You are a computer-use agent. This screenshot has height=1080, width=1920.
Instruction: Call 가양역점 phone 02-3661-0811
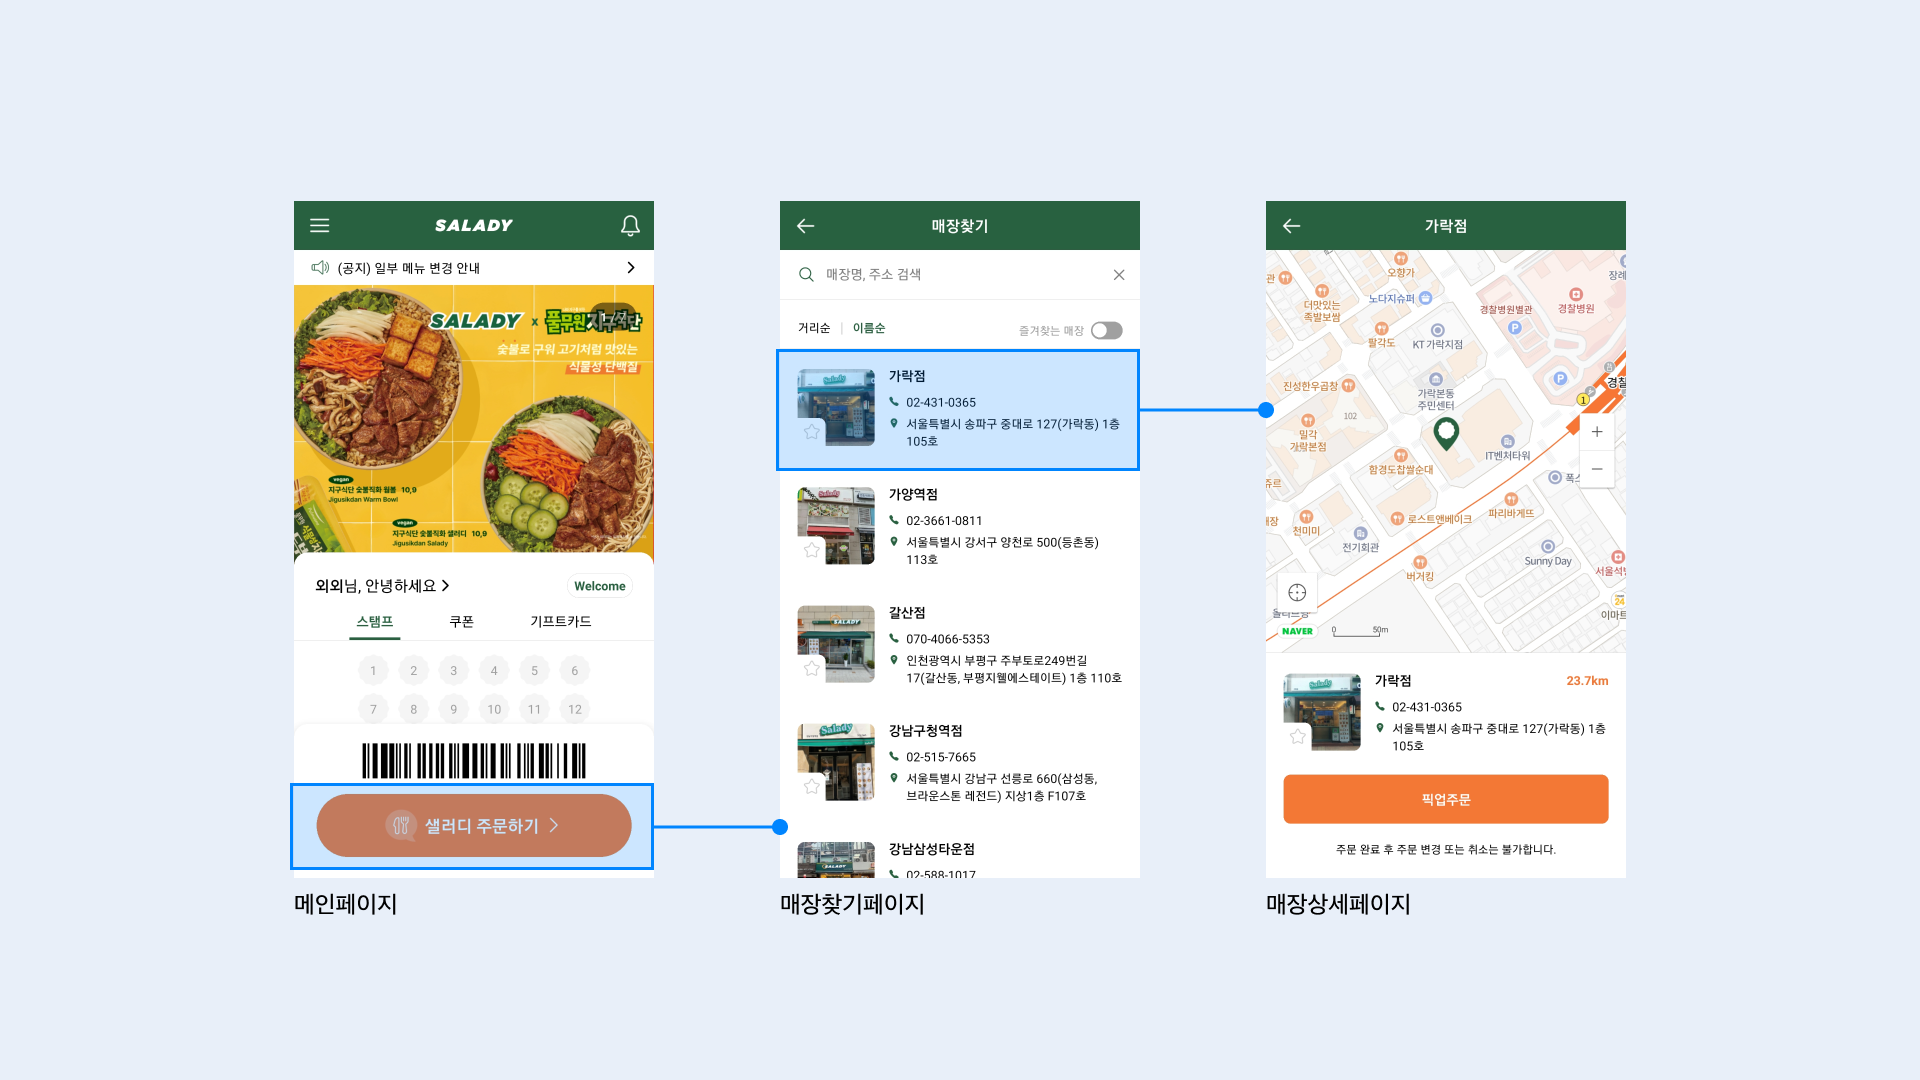point(944,521)
